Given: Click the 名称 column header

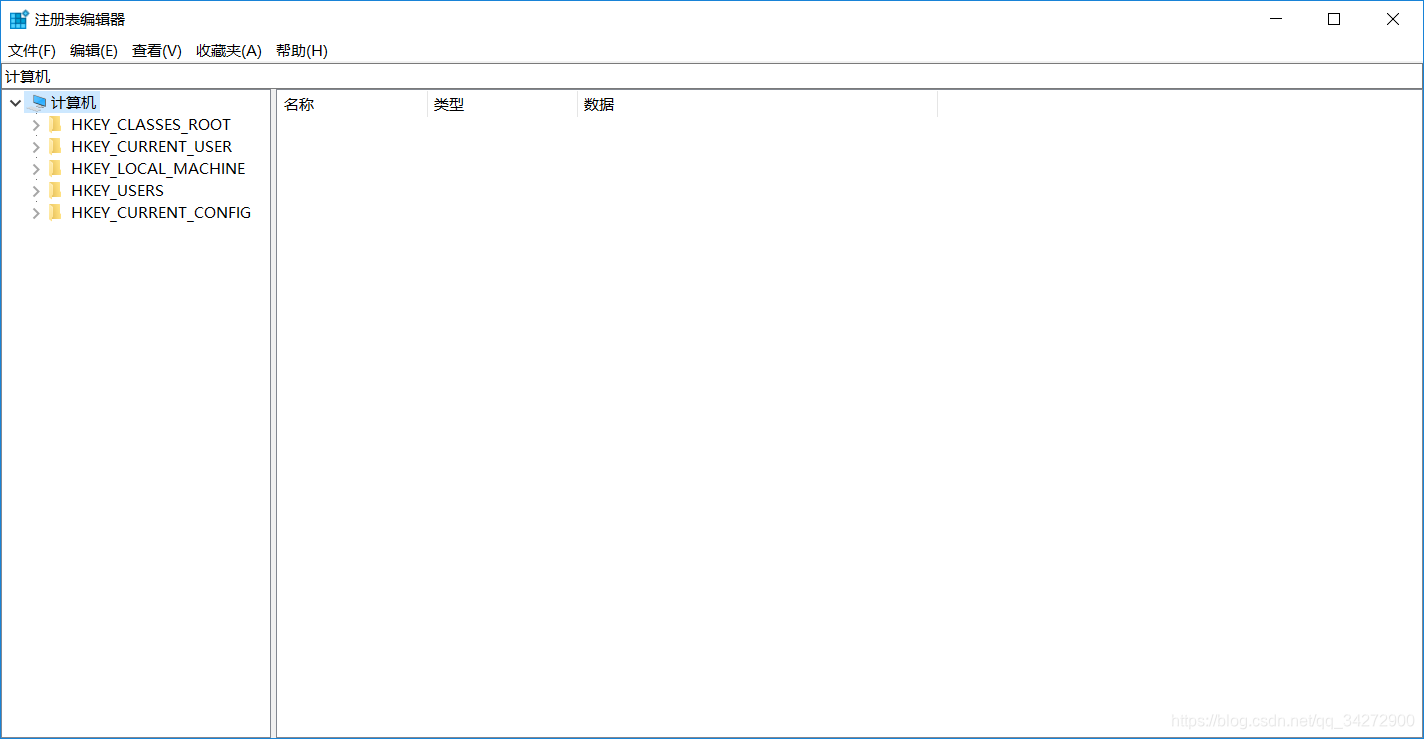Looking at the screenshot, I should [352, 105].
